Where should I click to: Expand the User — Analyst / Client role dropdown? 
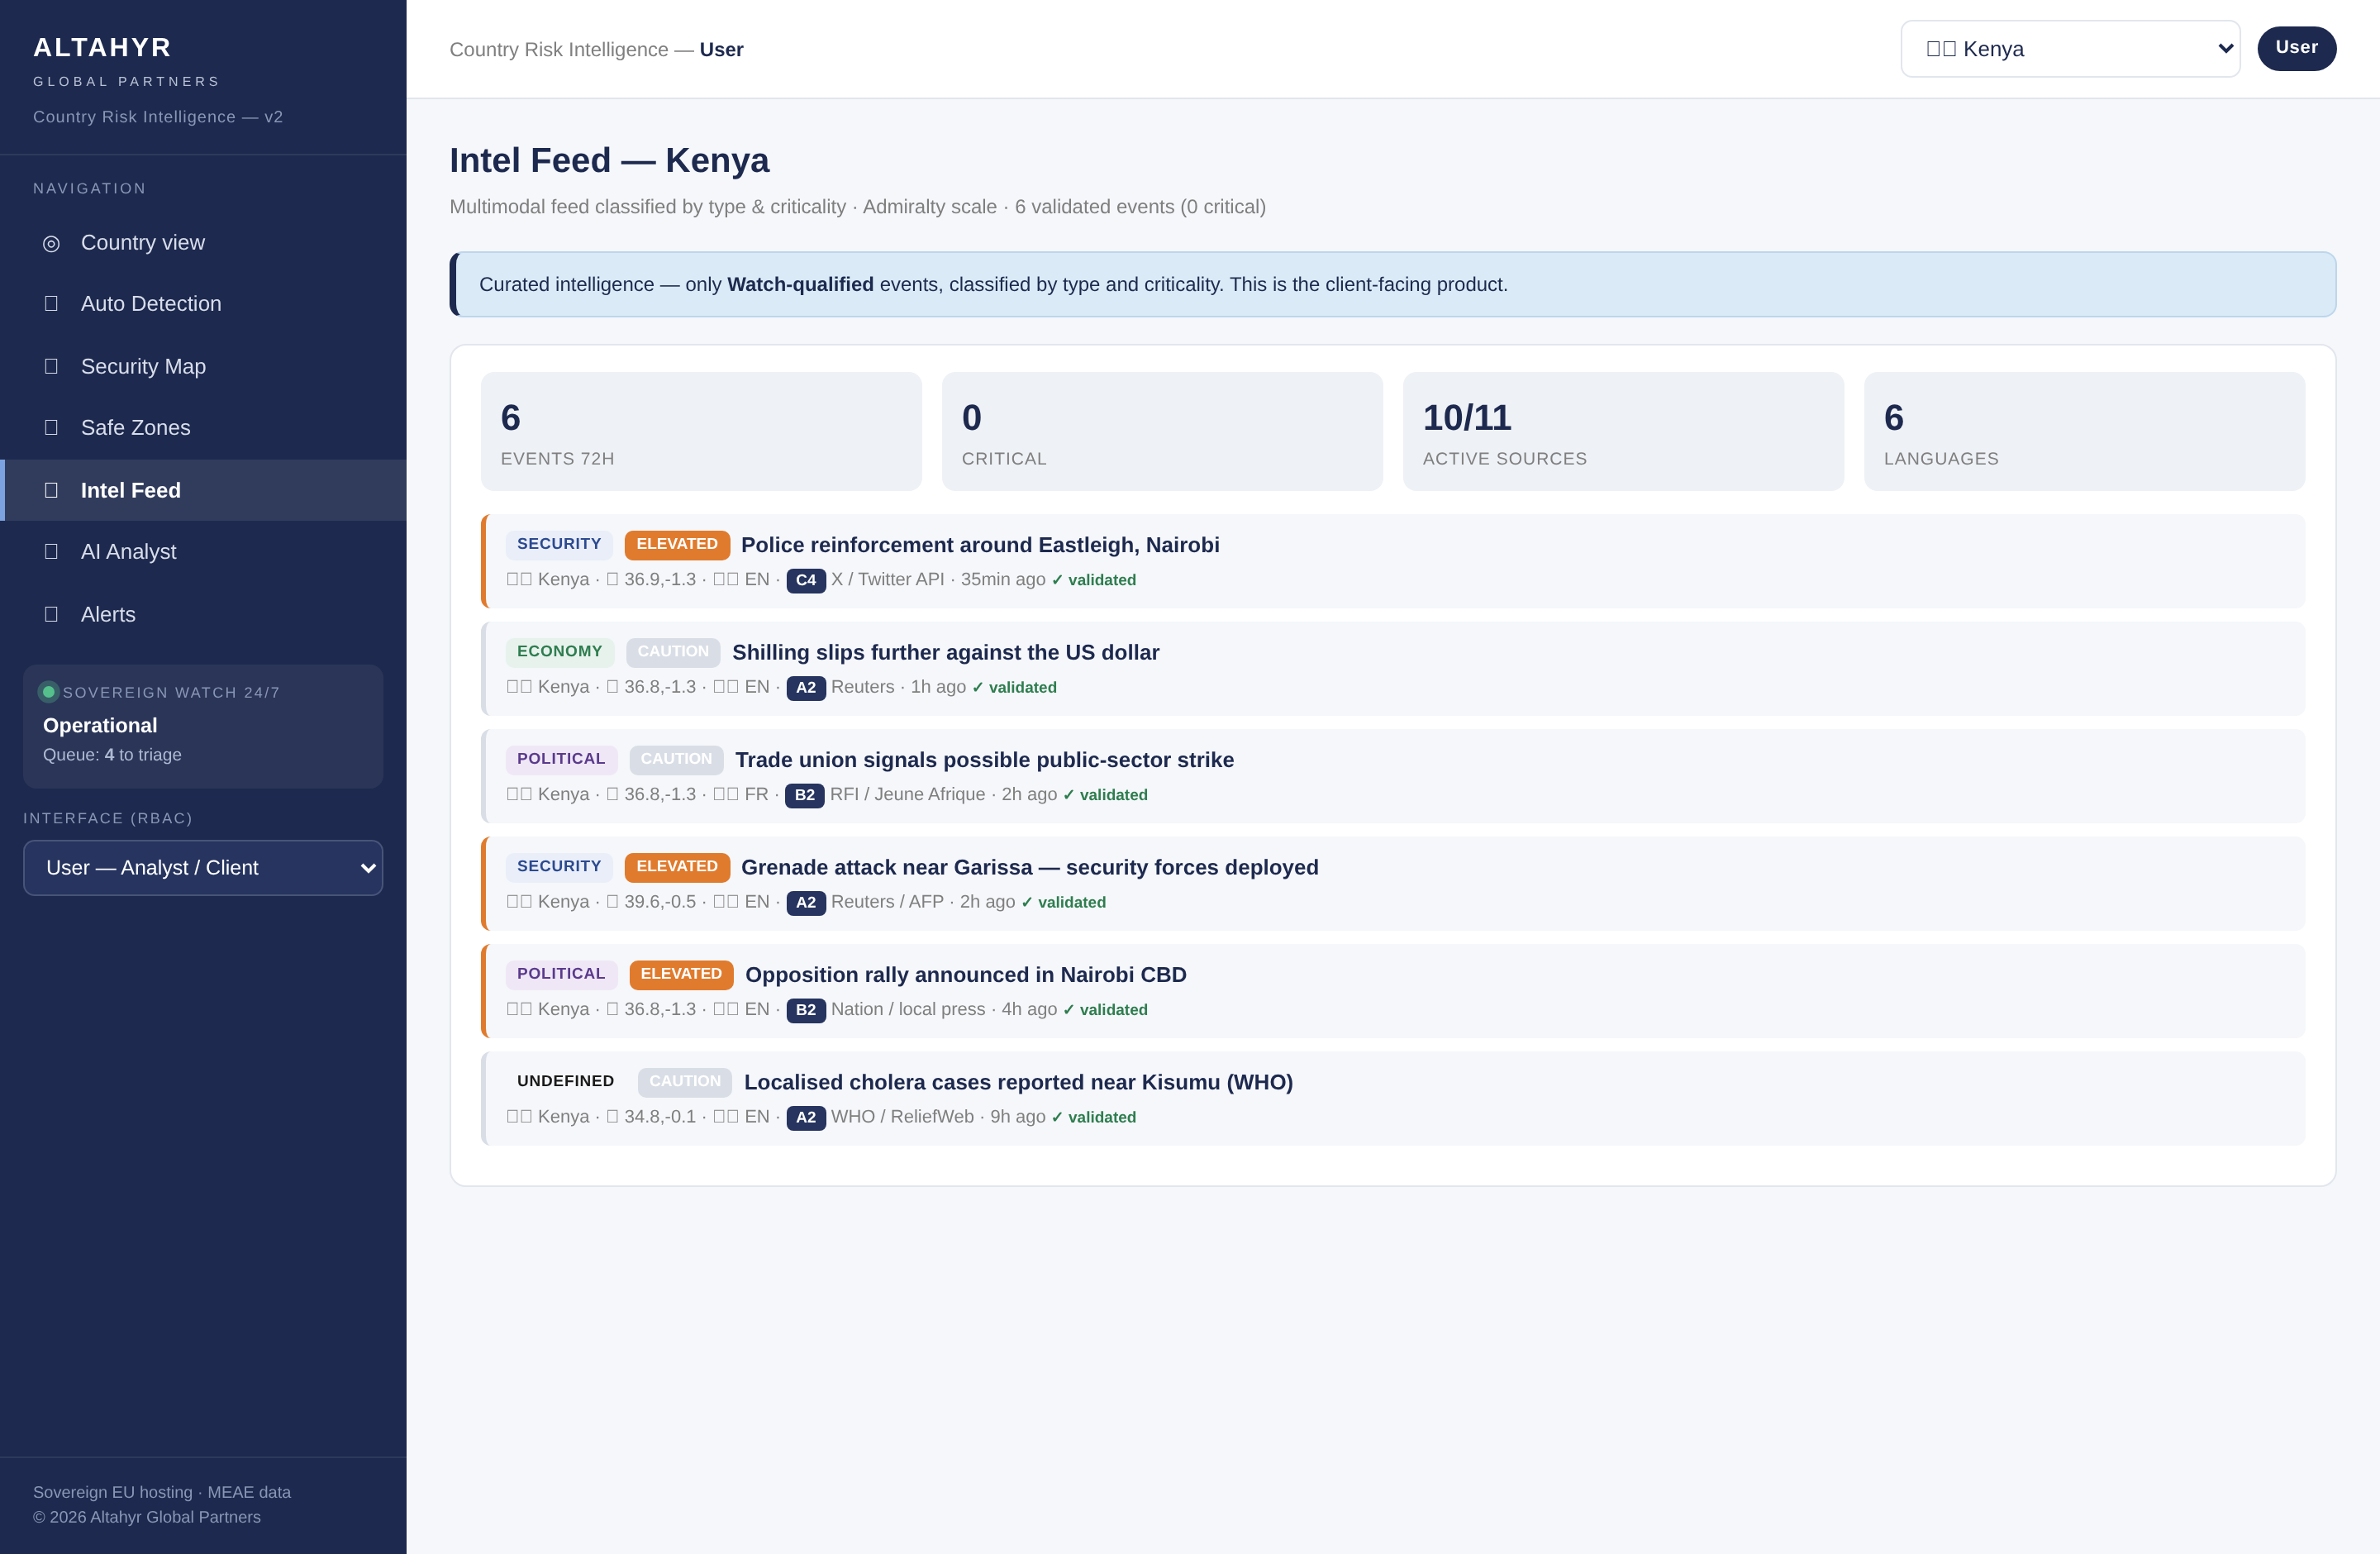point(203,868)
